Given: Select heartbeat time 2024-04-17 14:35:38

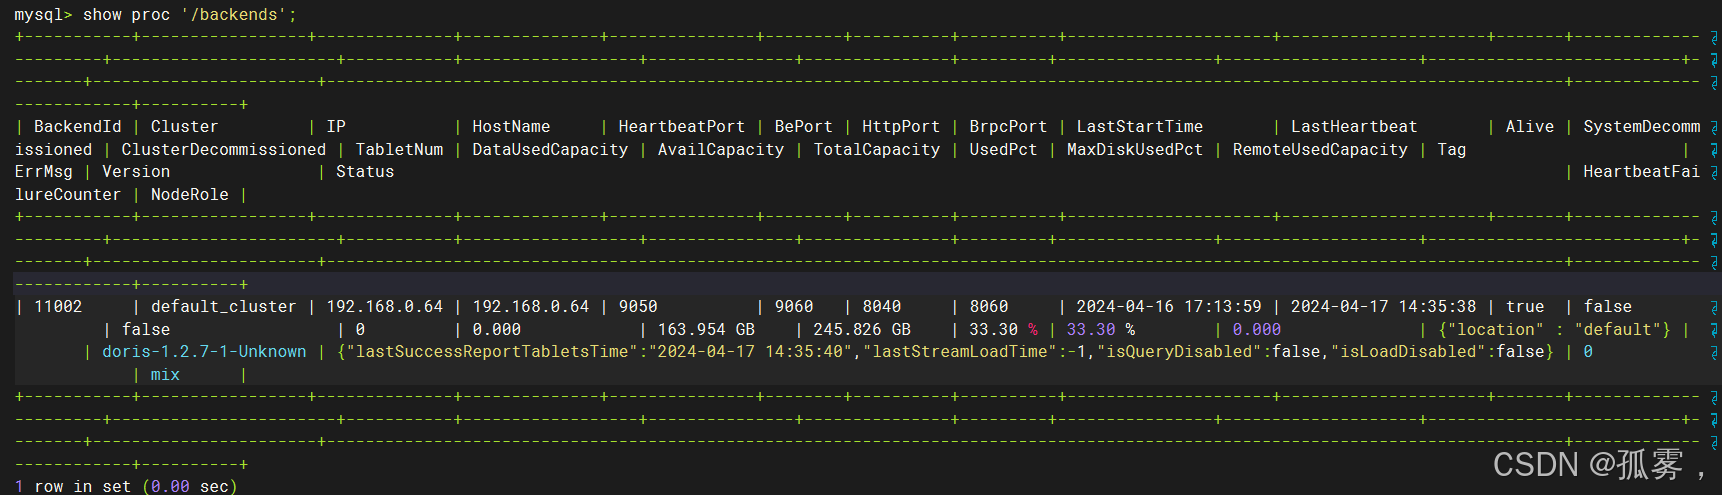Looking at the screenshot, I should 1383,307.
